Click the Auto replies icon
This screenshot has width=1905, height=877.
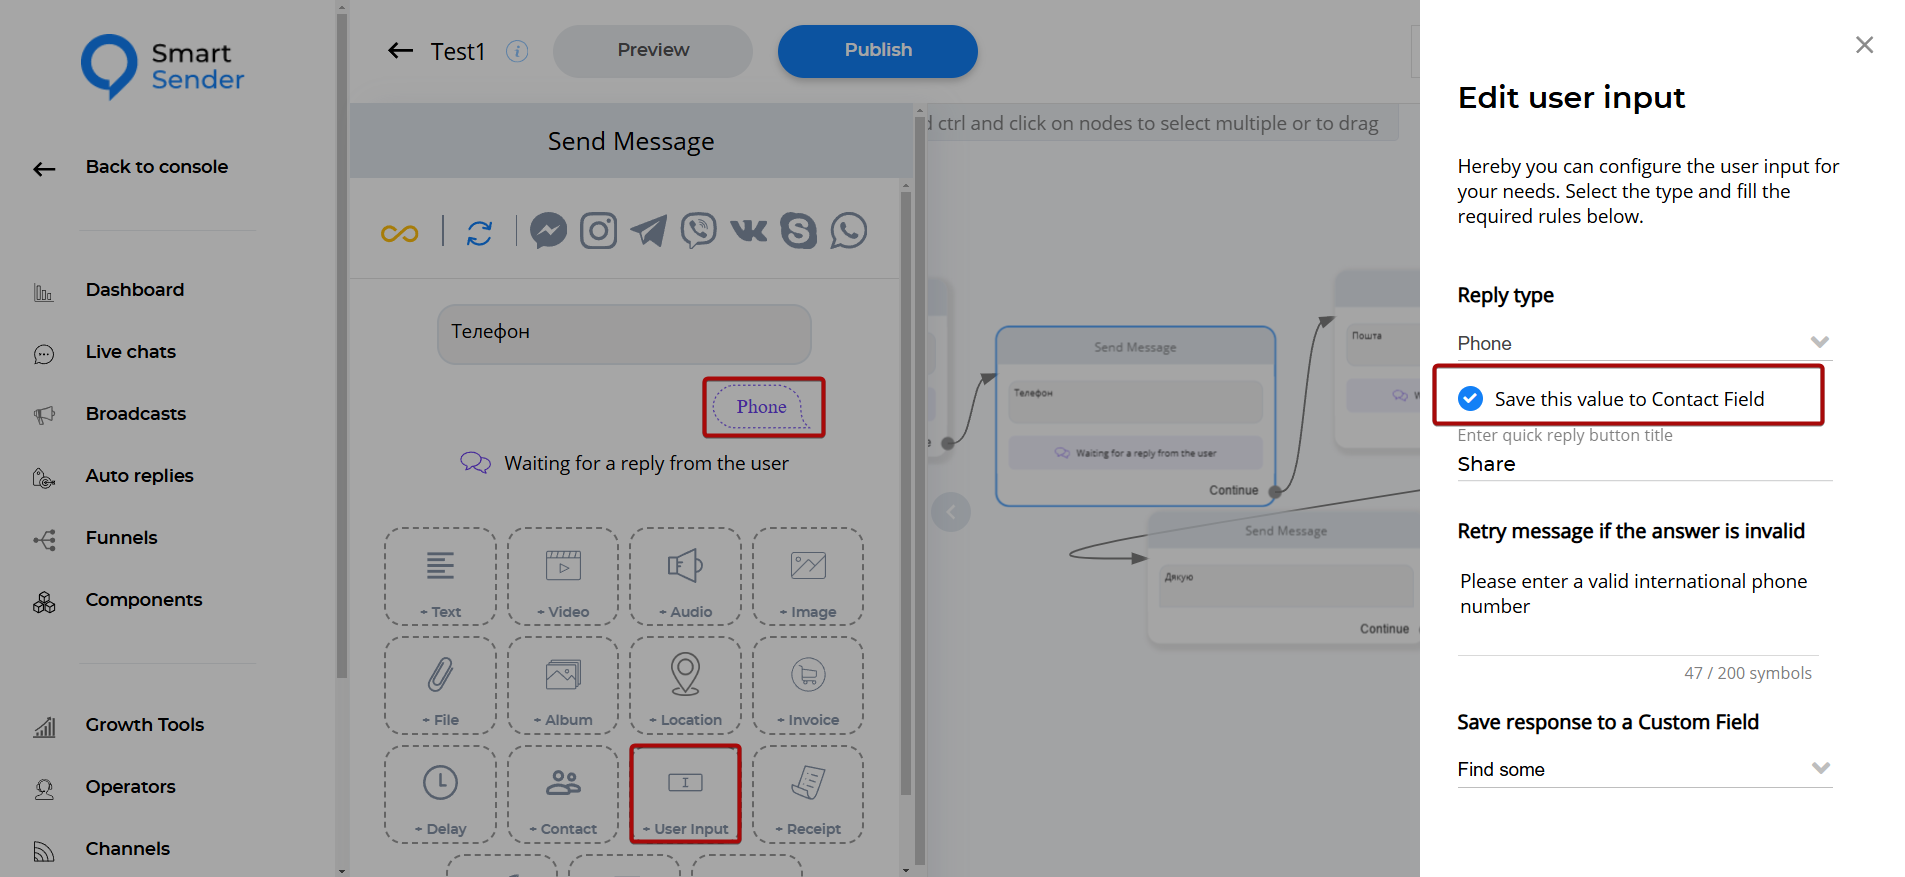[x=44, y=478]
